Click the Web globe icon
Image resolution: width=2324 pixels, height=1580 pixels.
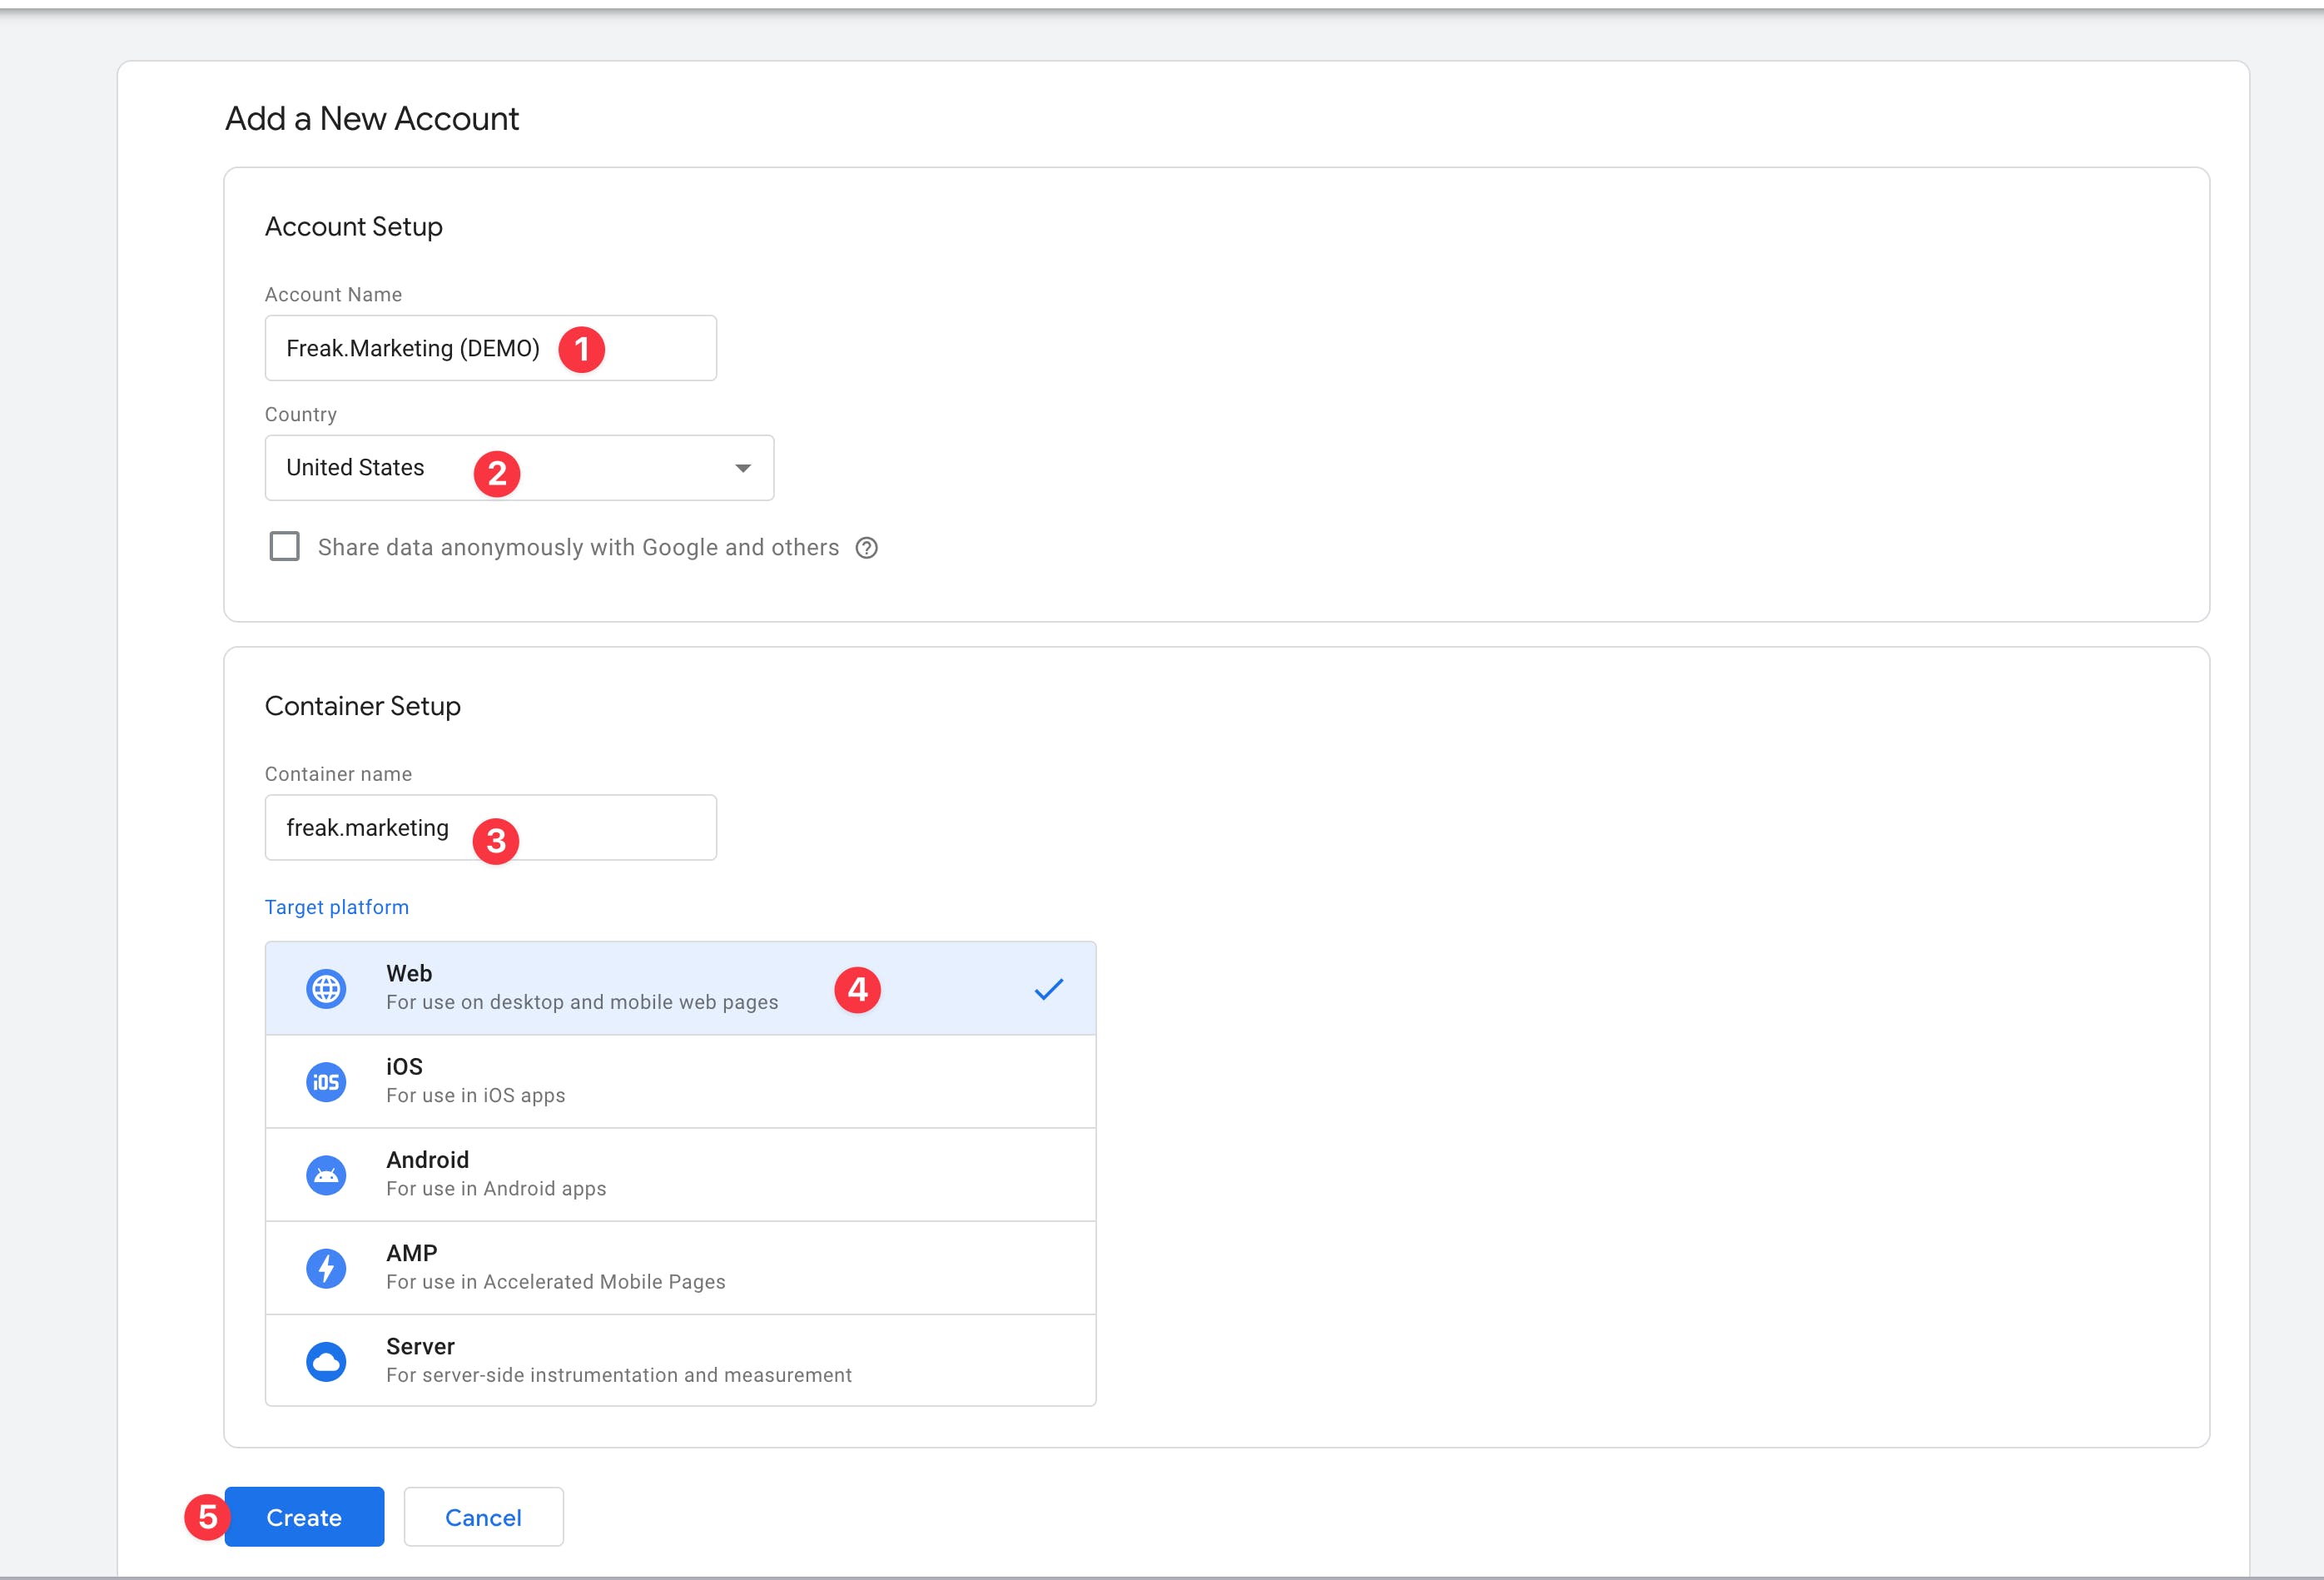(x=326, y=989)
